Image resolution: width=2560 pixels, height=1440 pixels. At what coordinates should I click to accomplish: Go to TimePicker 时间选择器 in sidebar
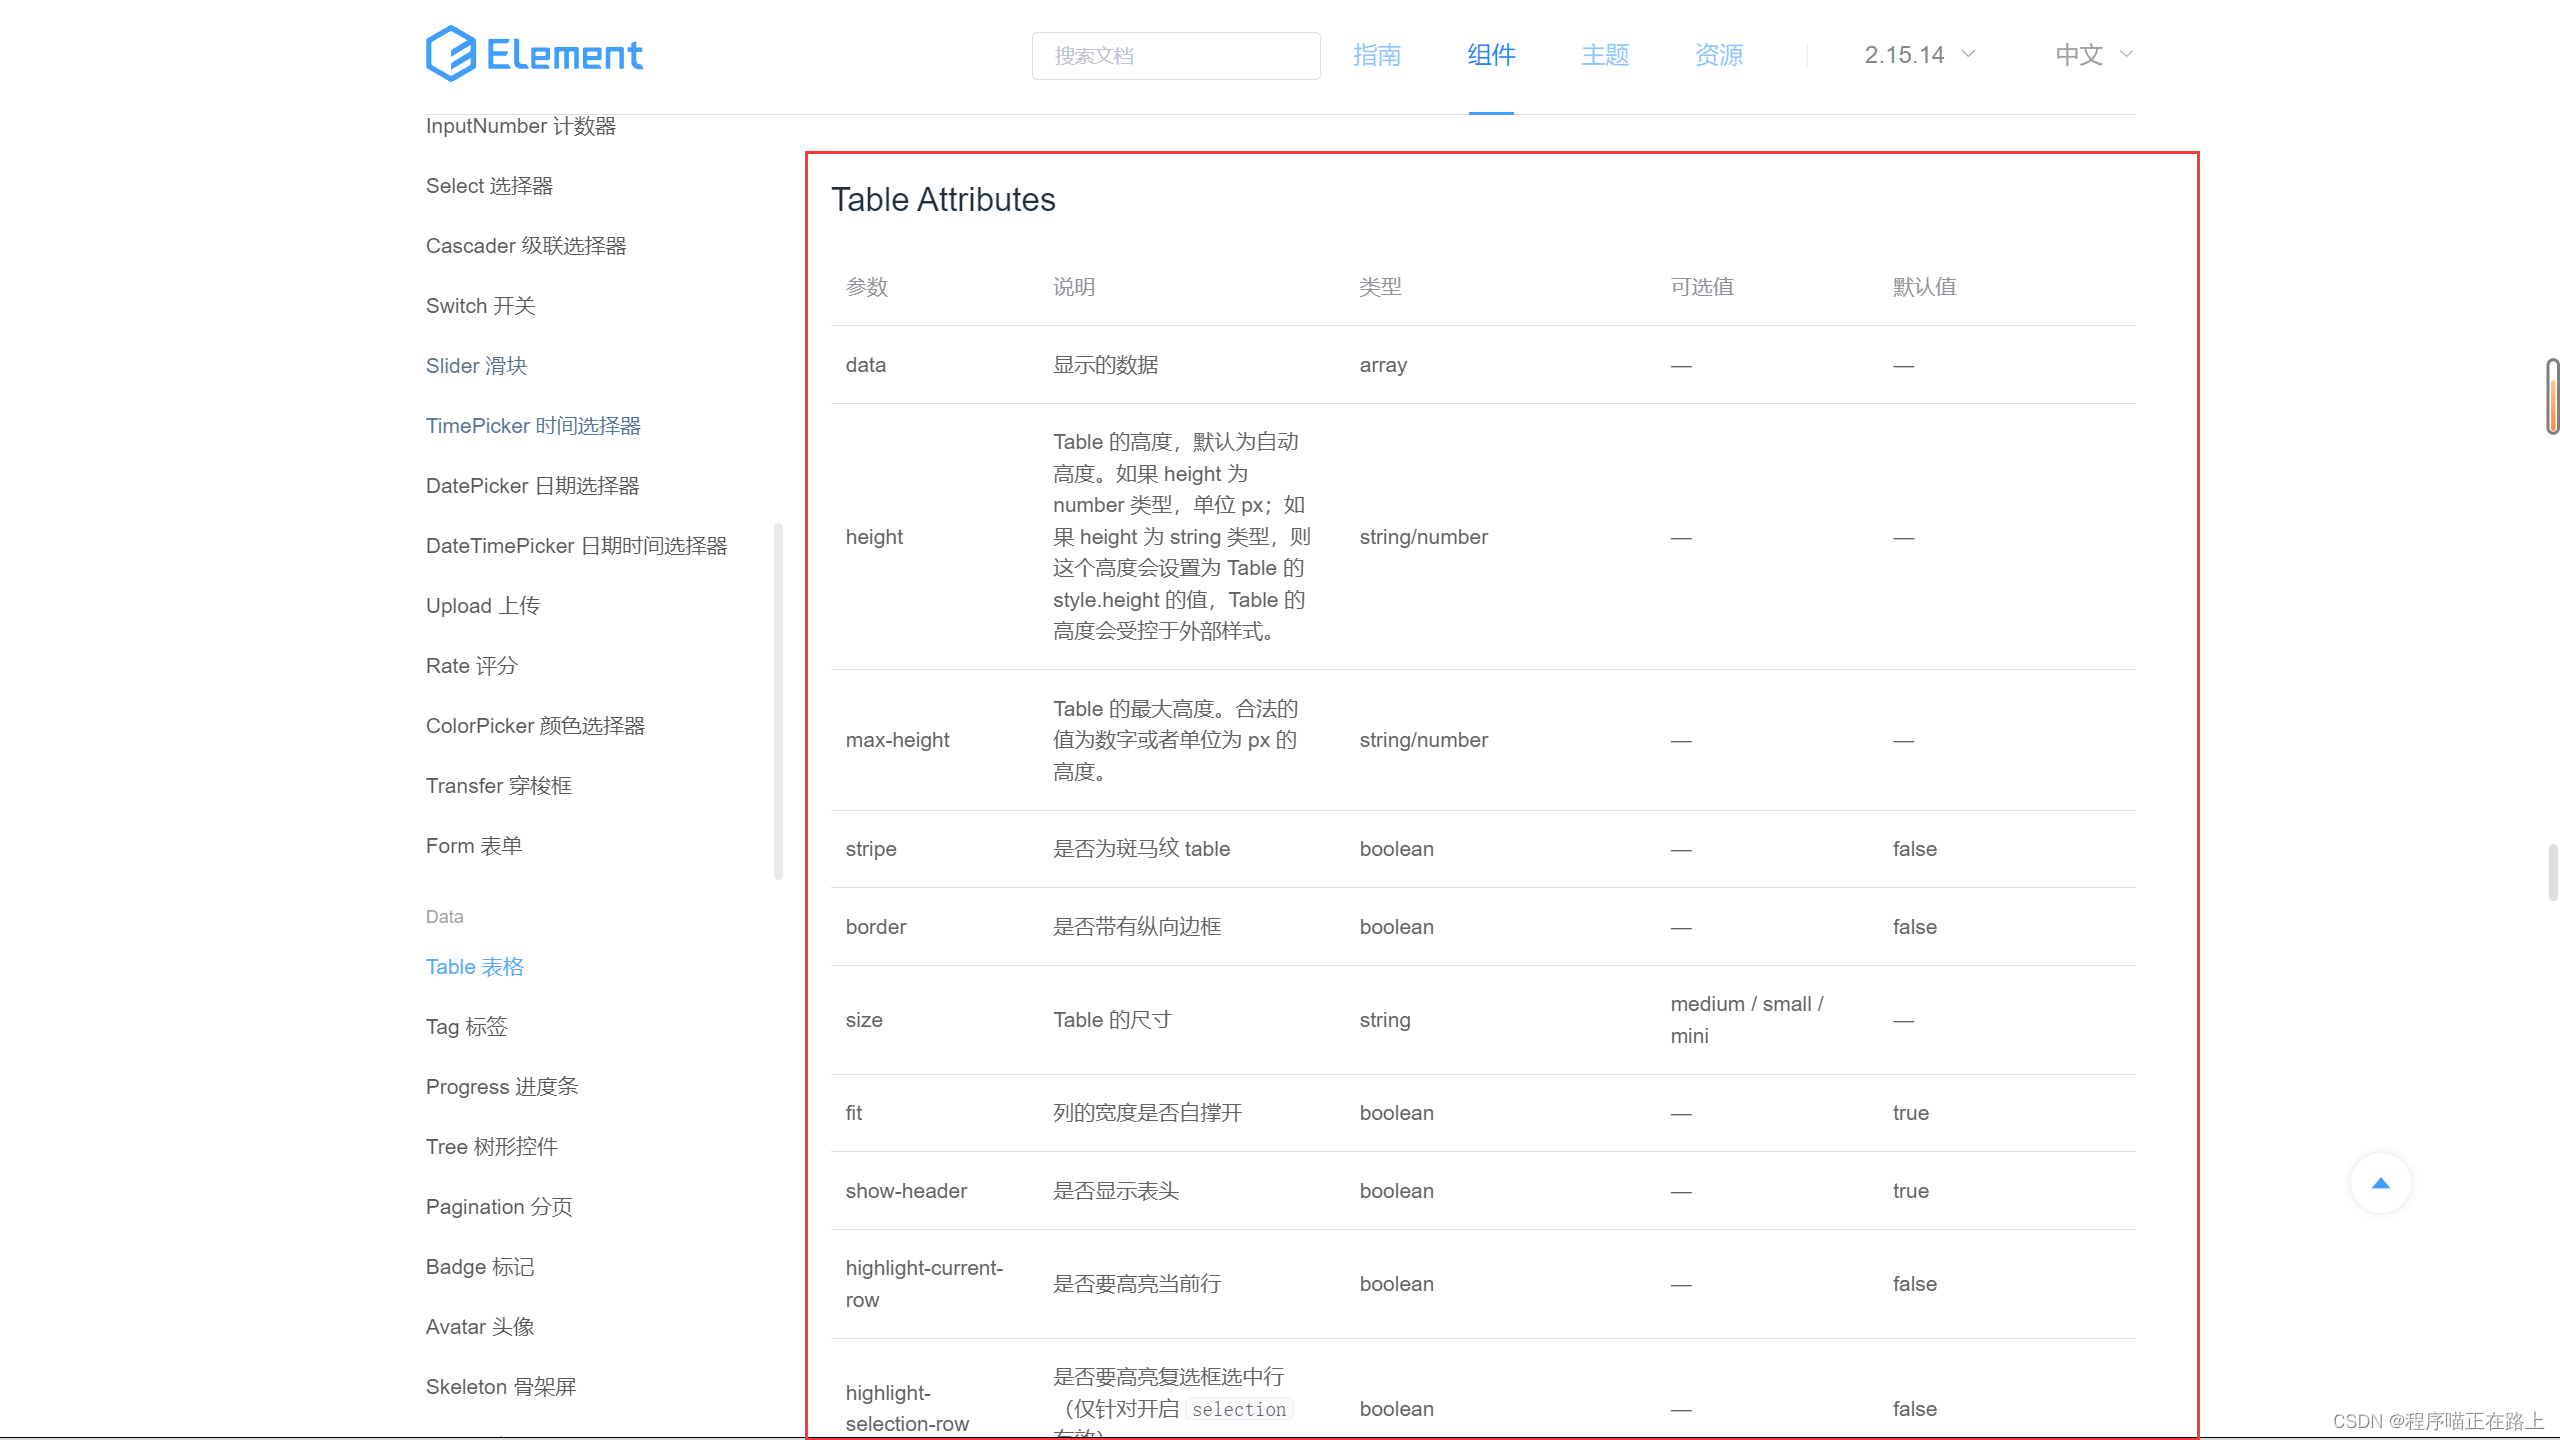click(533, 426)
